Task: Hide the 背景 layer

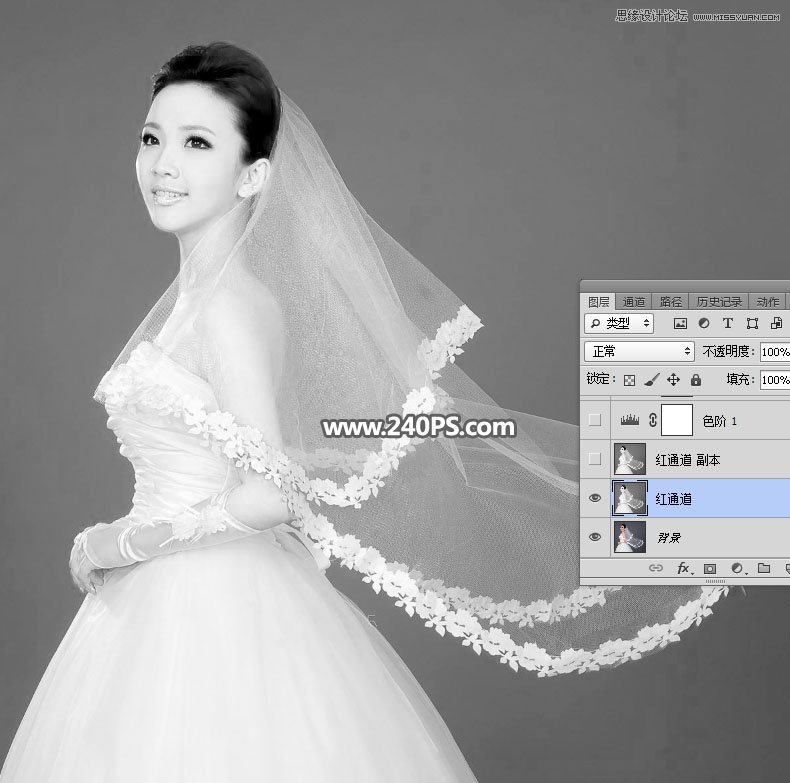Action: coord(595,537)
